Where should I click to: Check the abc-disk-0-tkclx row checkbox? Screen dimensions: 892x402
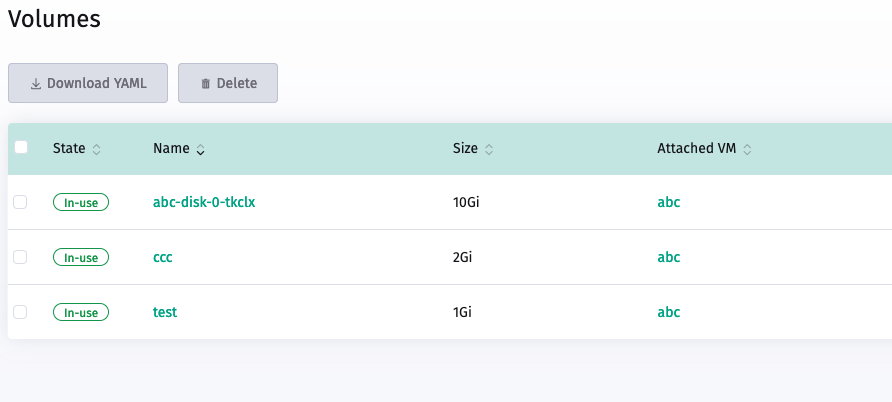click(21, 202)
